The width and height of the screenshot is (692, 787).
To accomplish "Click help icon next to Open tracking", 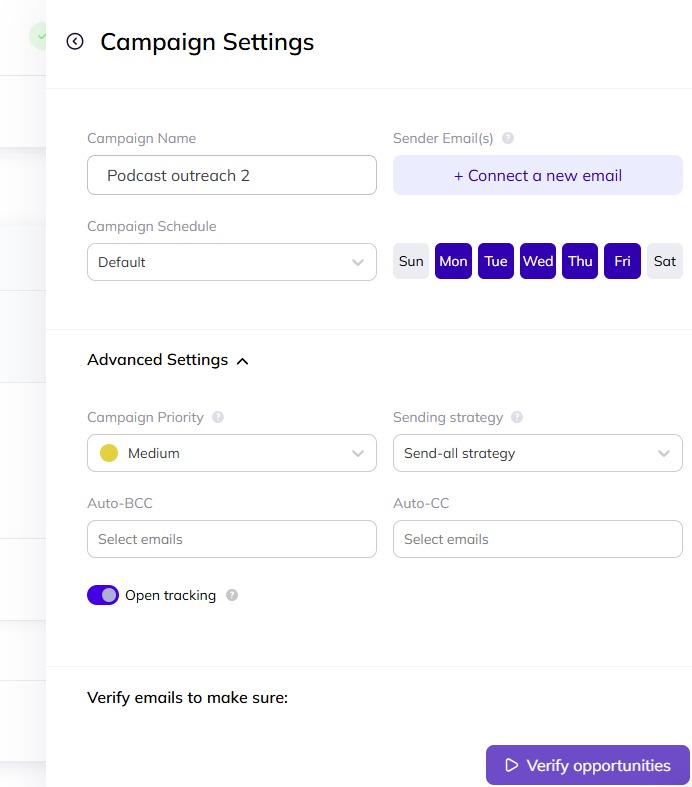I will [x=232, y=595].
